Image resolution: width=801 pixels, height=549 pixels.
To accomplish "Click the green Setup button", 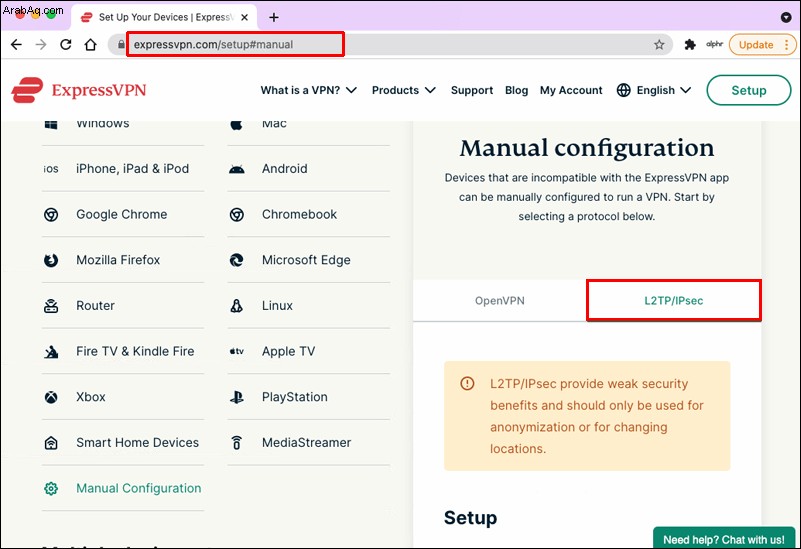I will [748, 90].
